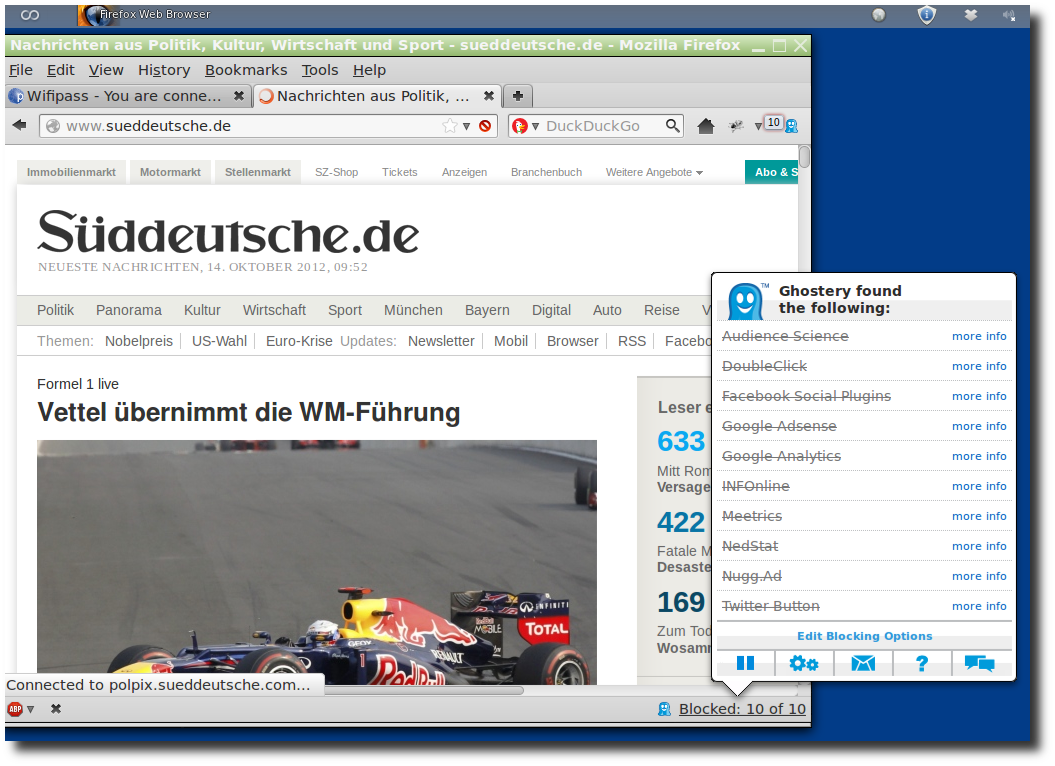Click the Meetrics tracker entry
Image resolution: width=1055 pixels, height=766 pixels.
pyautogui.click(x=752, y=516)
